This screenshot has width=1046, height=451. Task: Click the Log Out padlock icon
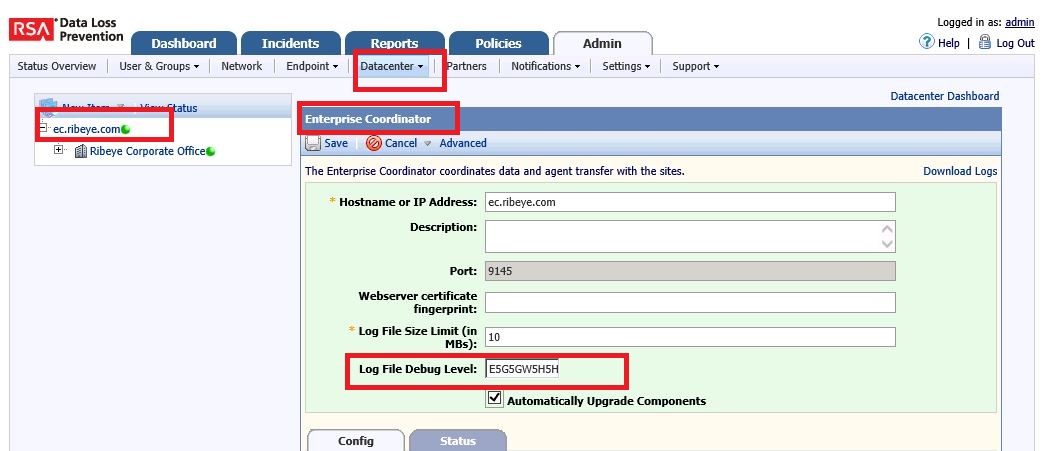[985, 43]
